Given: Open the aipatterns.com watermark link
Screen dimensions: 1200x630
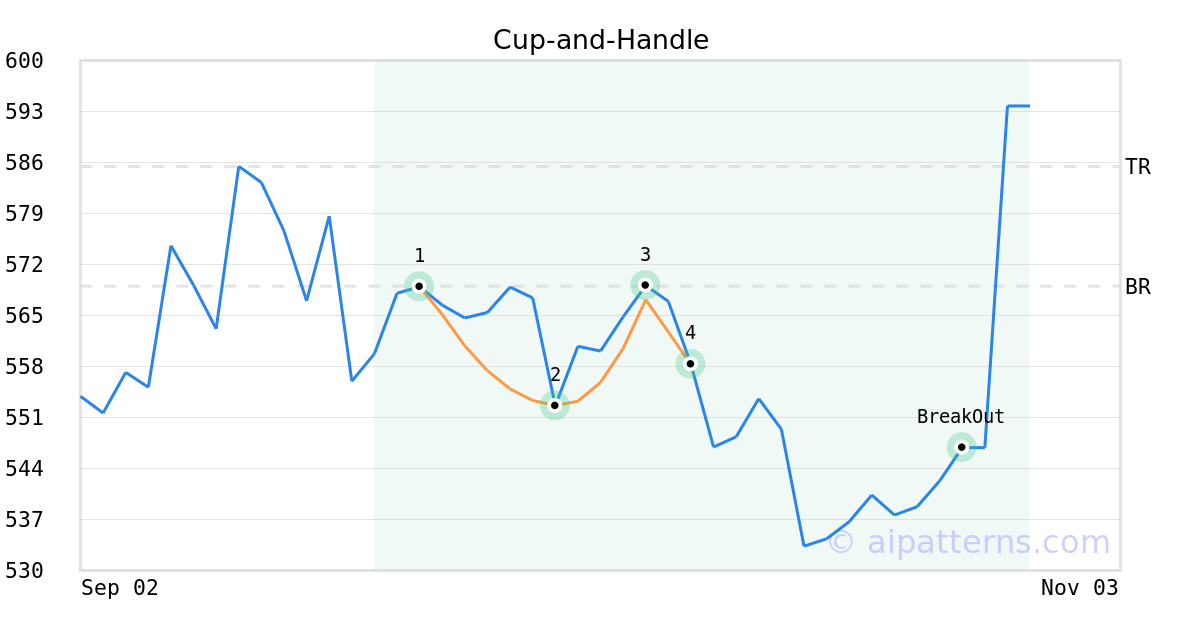Looking at the screenshot, I should point(968,542).
